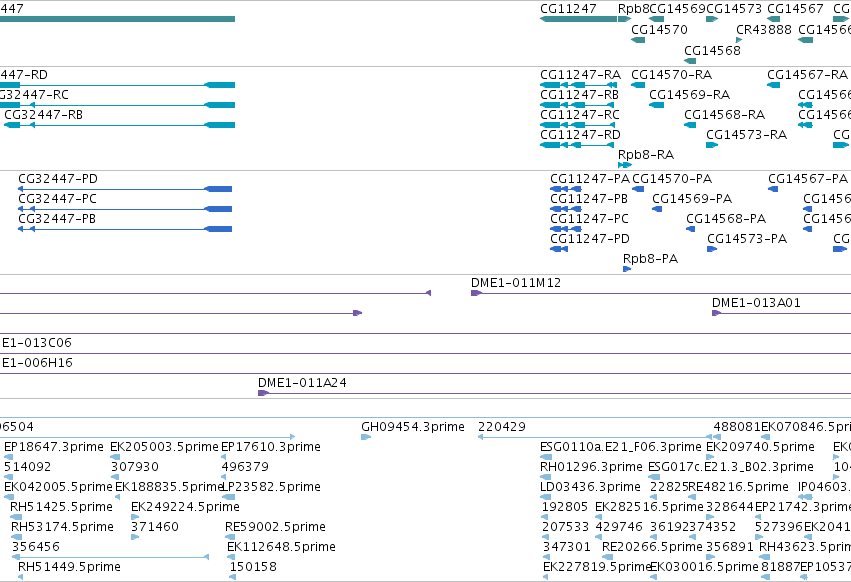Select the CG14570 gene label
This screenshot has height=582, width=851.
pos(659,29)
